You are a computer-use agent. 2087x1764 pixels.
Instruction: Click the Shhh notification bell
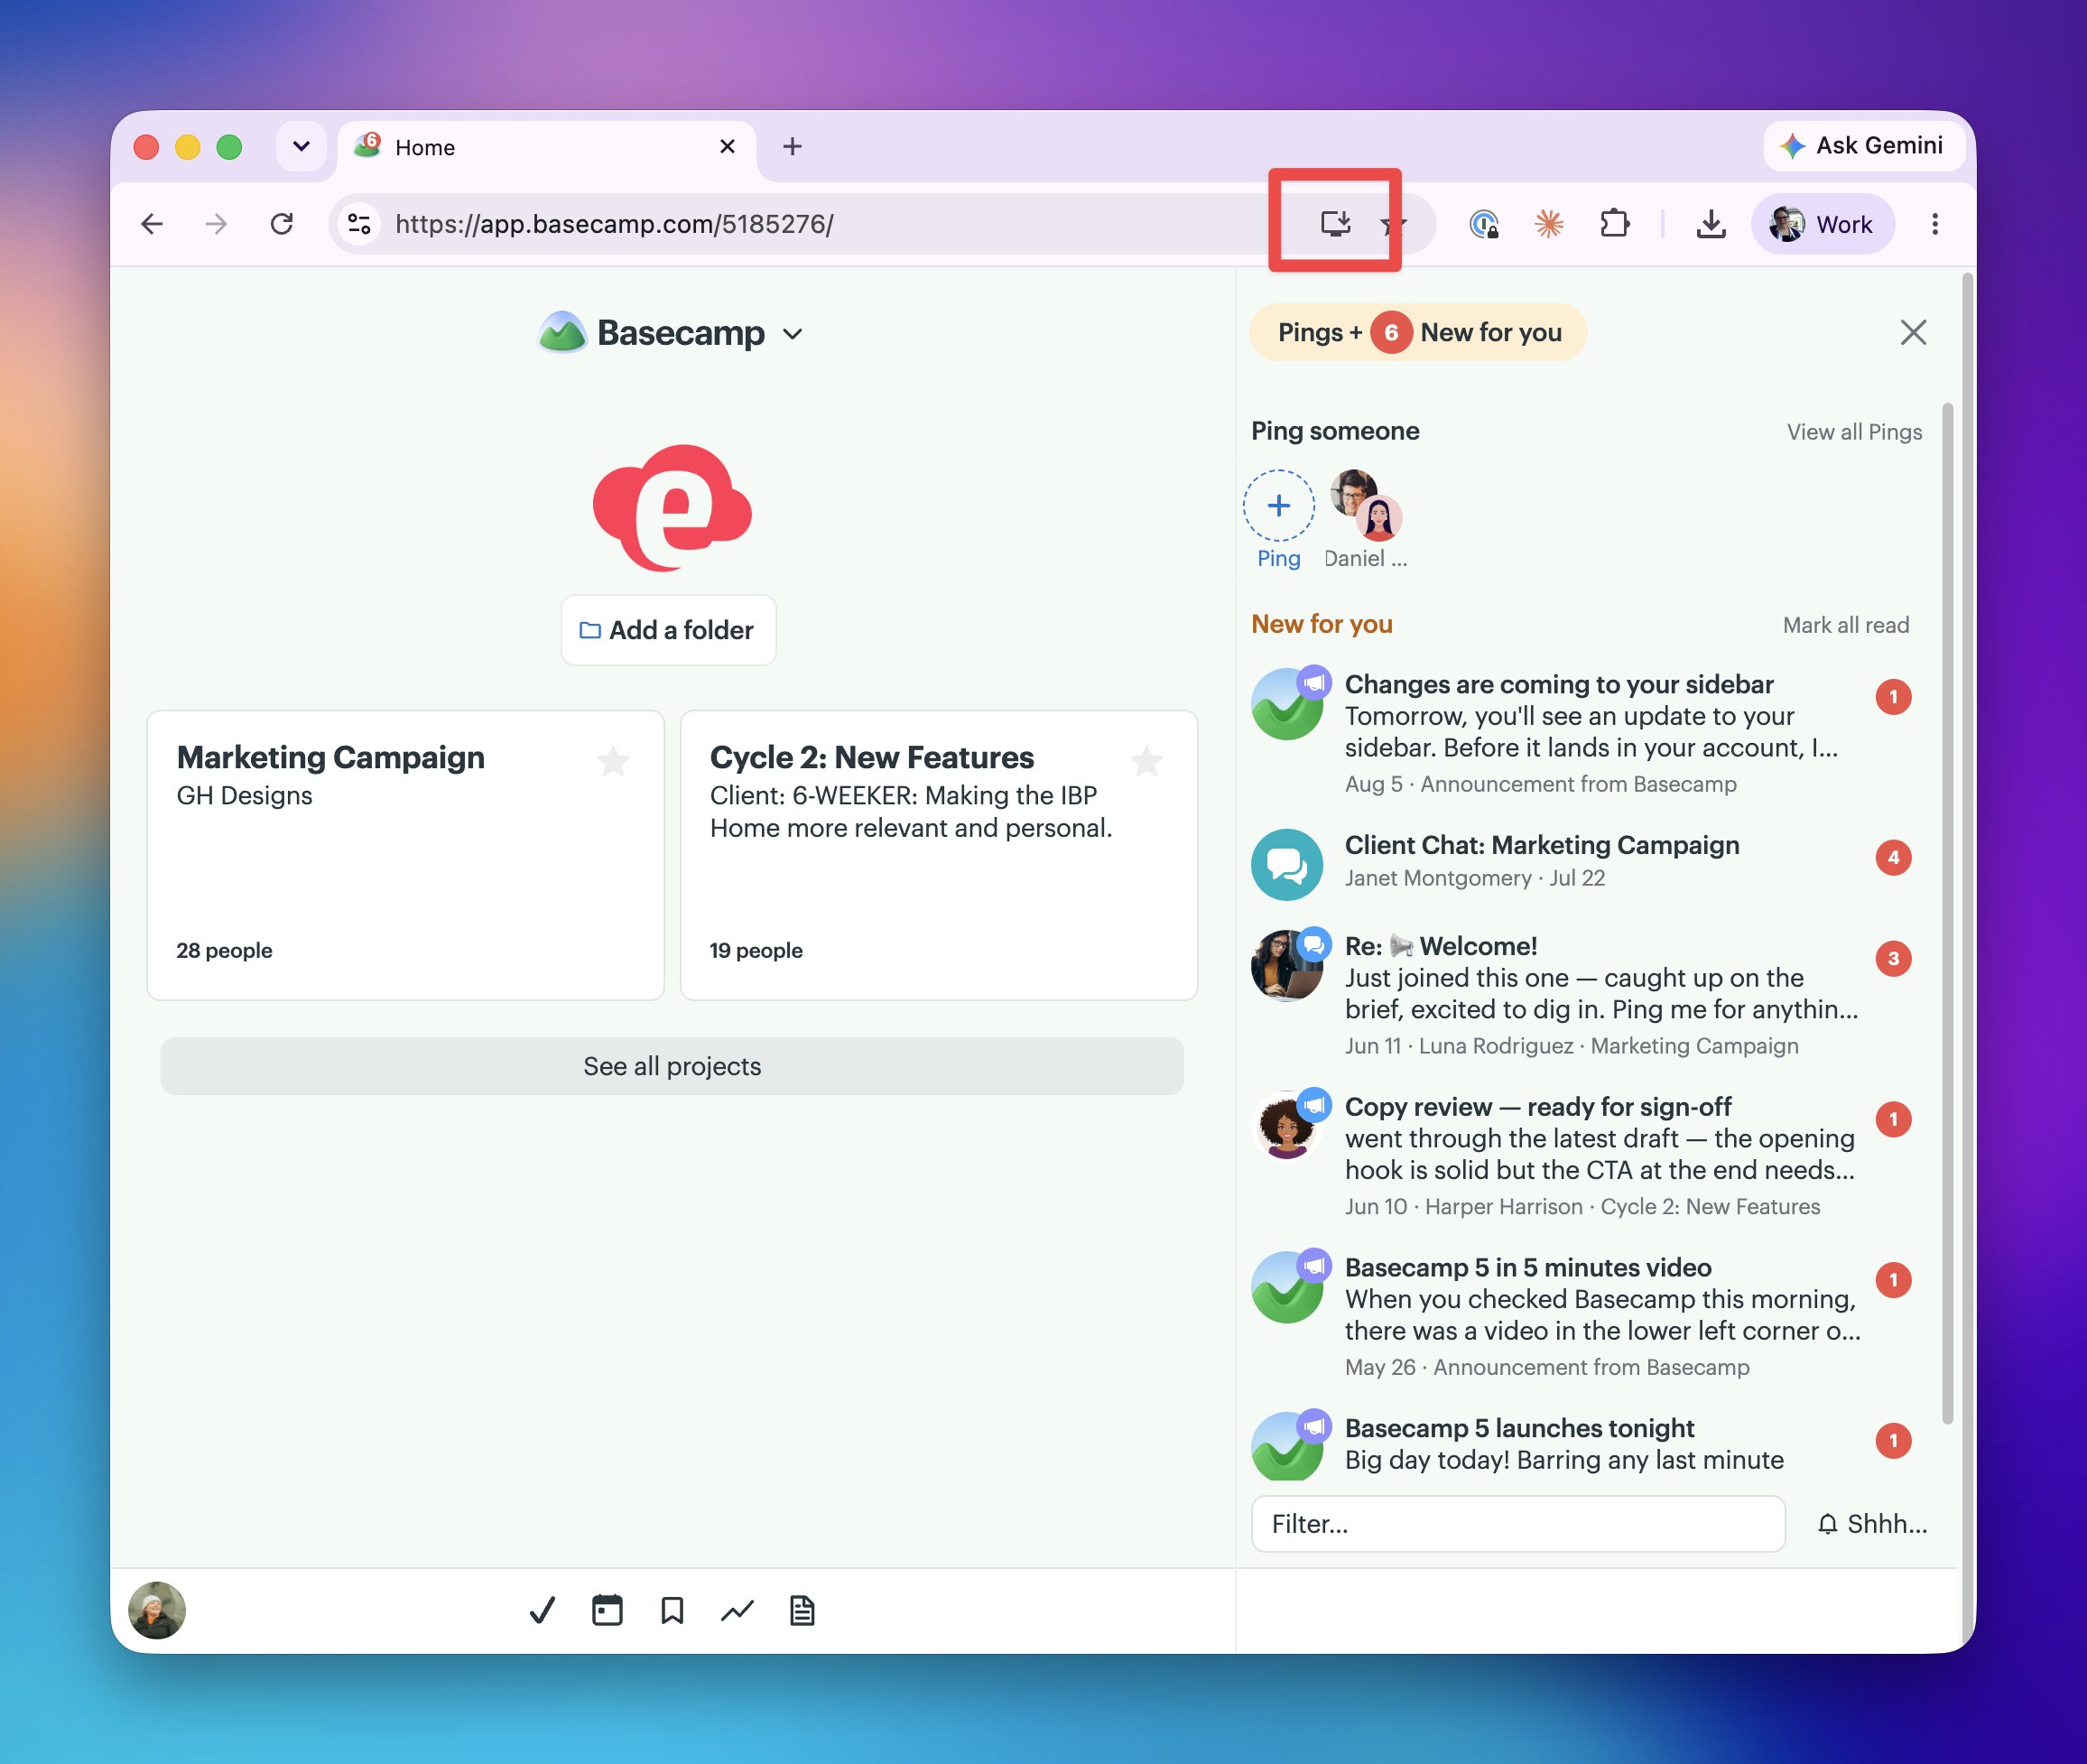(x=1871, y=1524)
